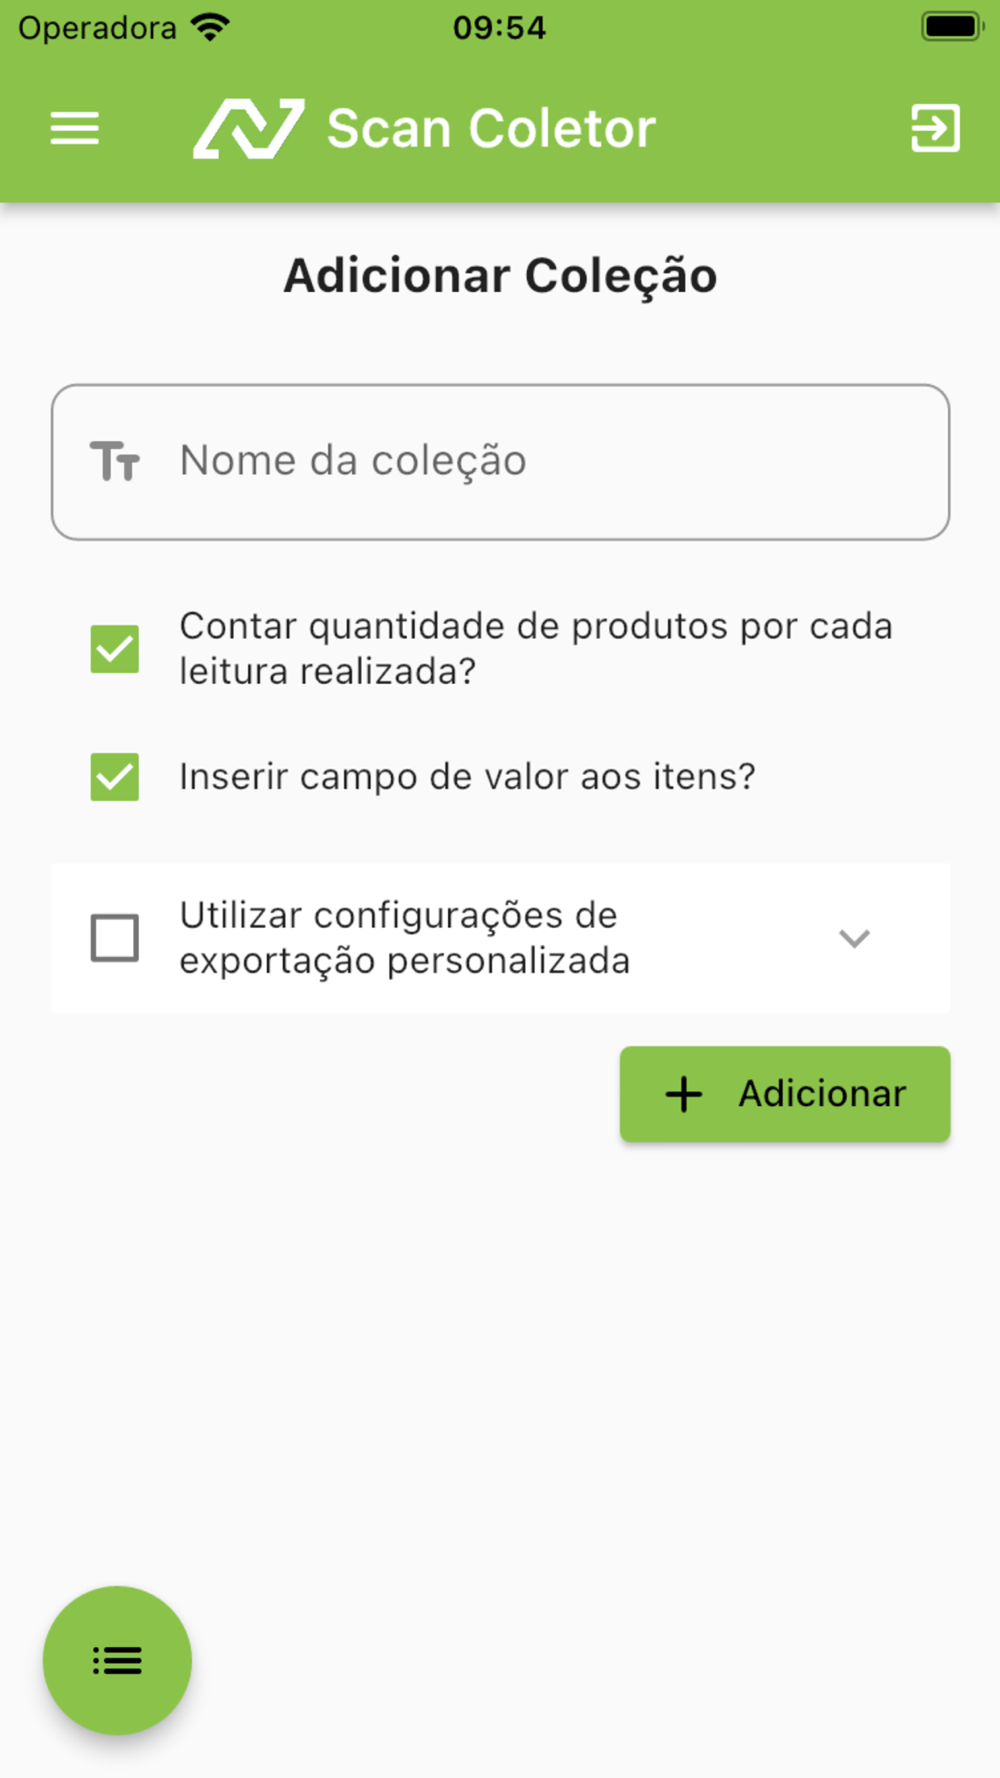Tap the battery indicator icon
Screen dimensions: 1000x1778
point(951,27)
